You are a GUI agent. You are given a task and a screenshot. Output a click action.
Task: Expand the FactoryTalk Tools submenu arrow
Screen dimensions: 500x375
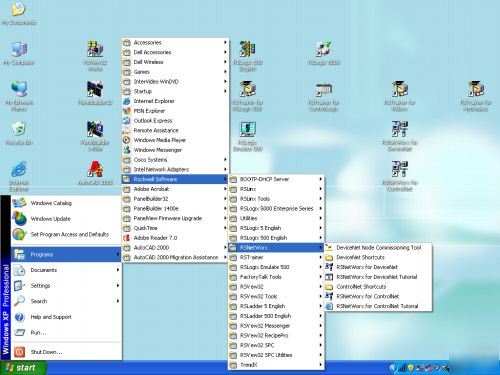321,277
